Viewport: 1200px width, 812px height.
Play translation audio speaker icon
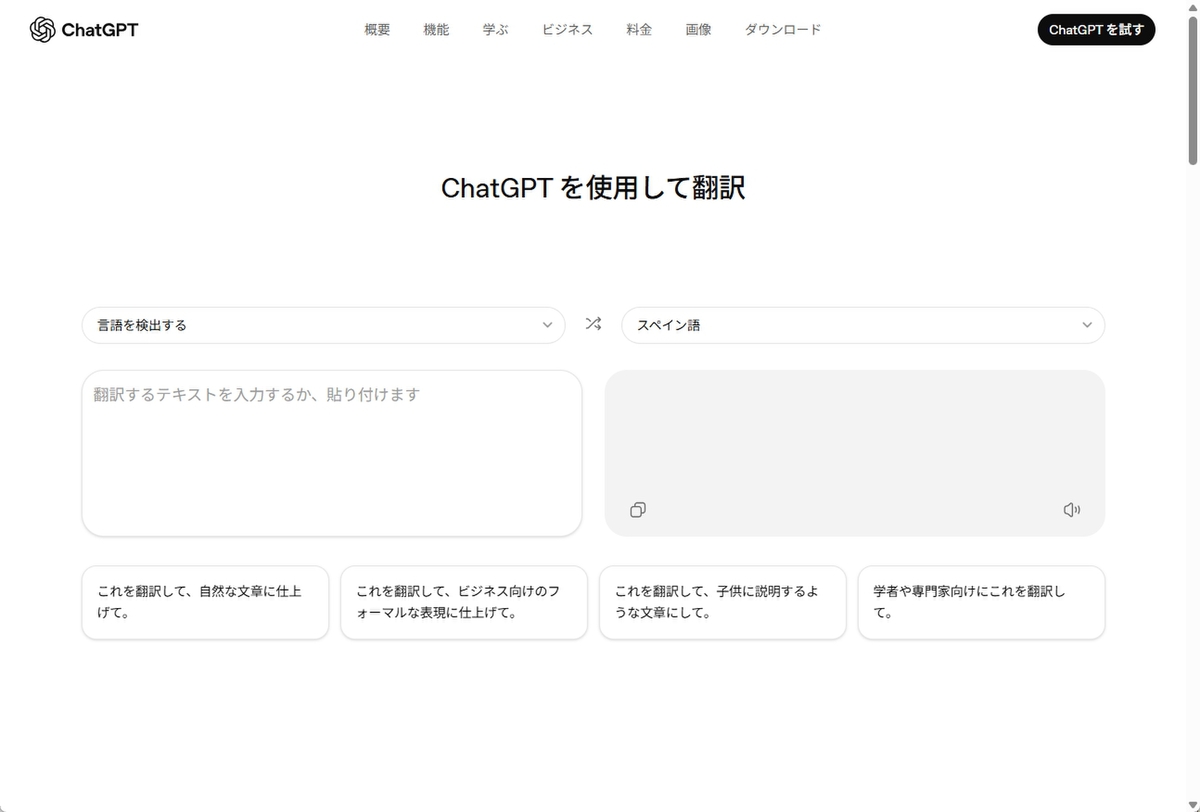pyautogui.click(x=1072, y=510)
